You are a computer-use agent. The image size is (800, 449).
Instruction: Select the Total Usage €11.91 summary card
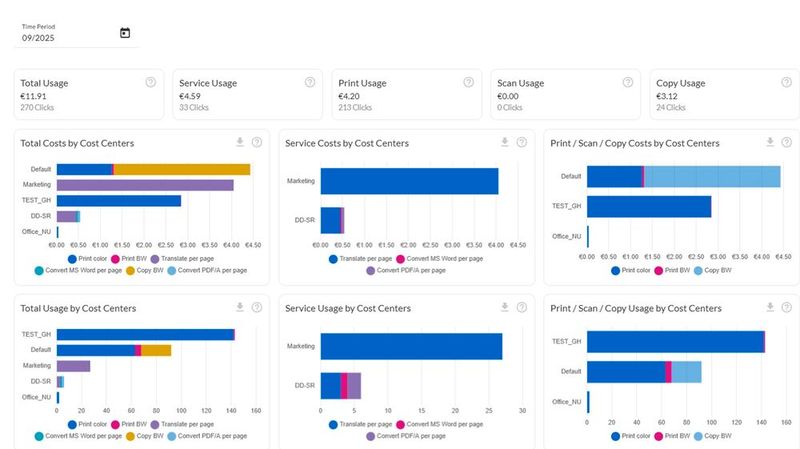(x=89, y=94)
